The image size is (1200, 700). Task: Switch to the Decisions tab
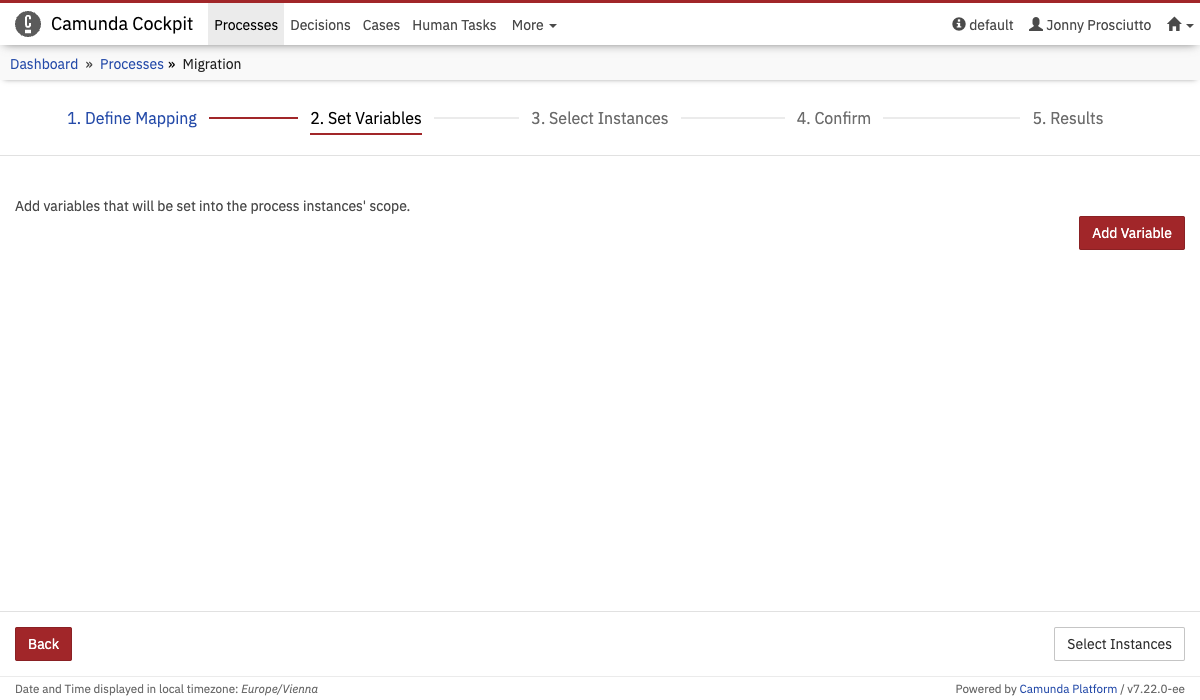tap(320, 25)
